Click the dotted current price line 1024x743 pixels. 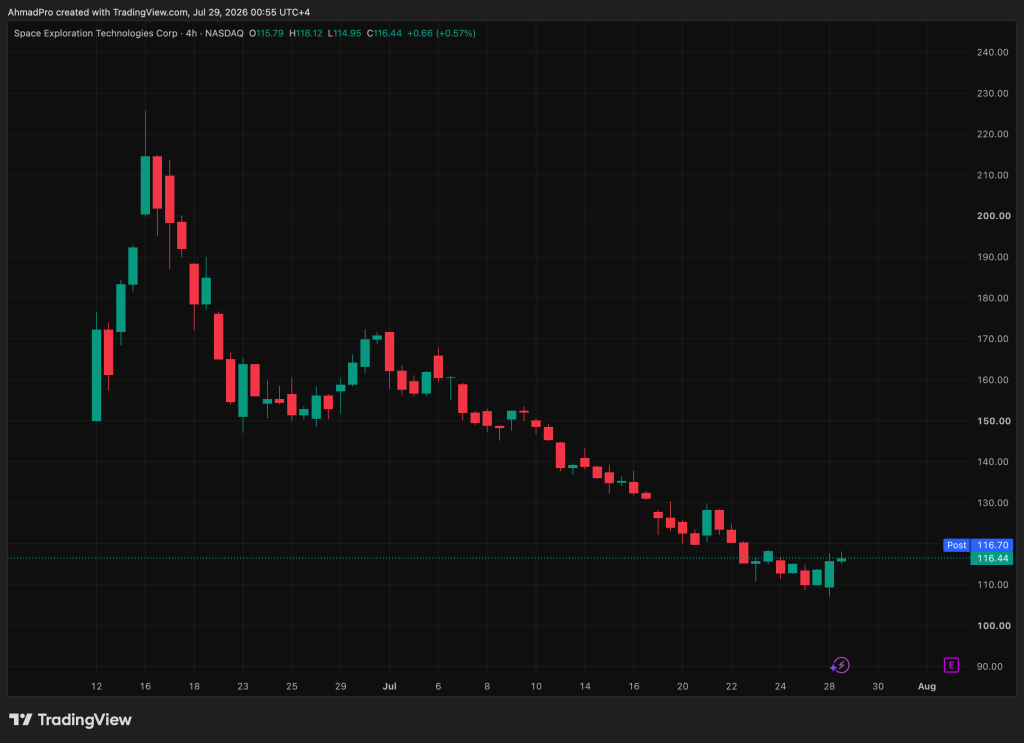(x=488, y=558)
